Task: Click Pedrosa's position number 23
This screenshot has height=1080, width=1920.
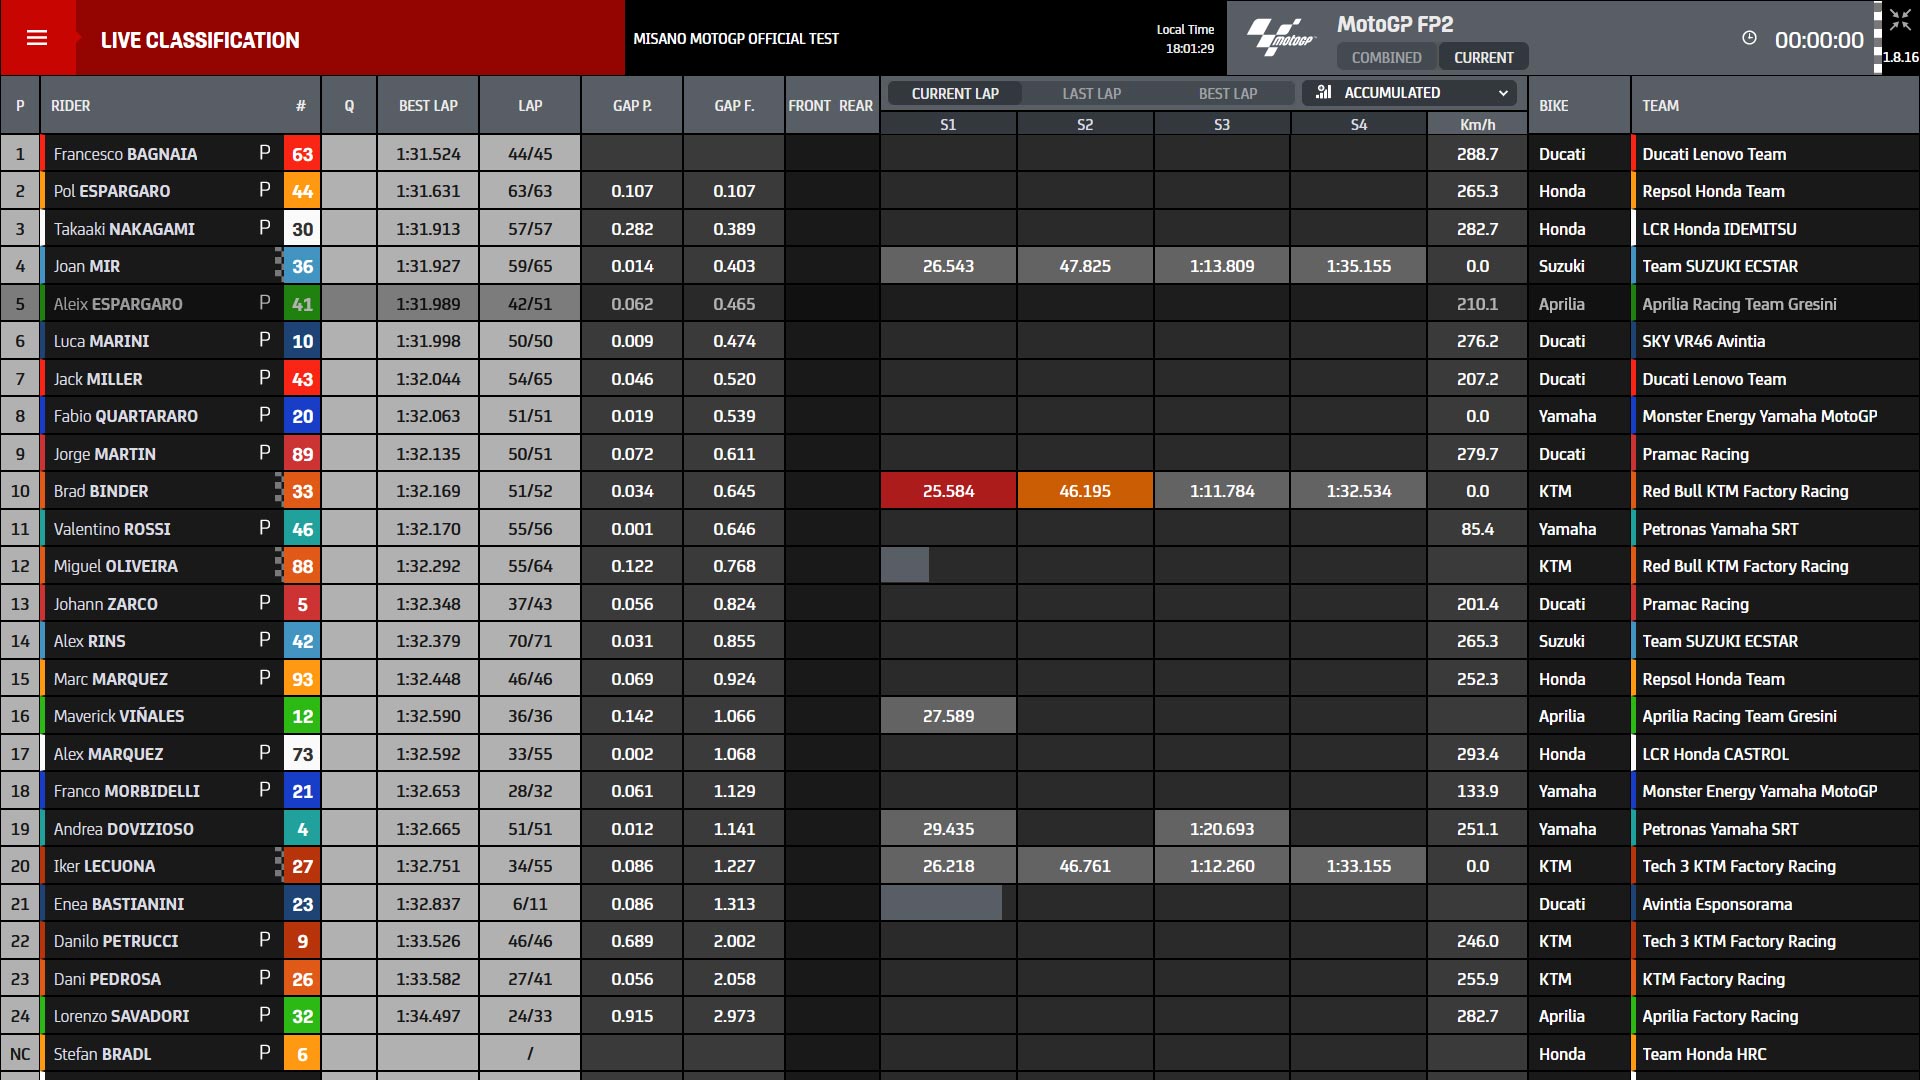Action: (20, 979)
